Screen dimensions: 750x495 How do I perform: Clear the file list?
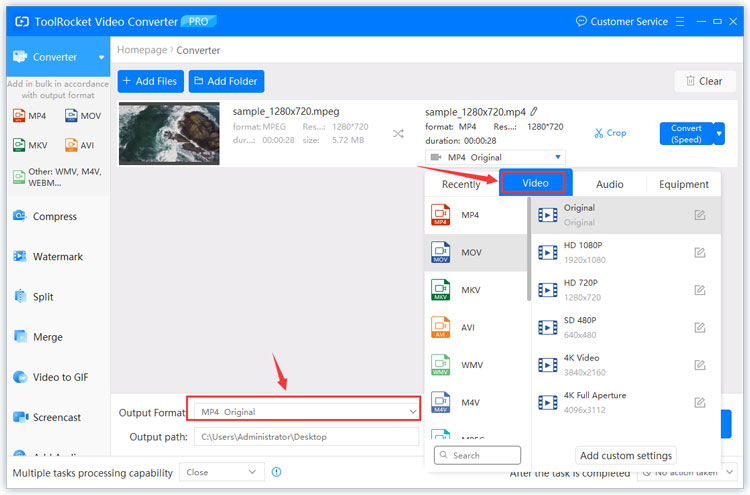pos(704,81)
